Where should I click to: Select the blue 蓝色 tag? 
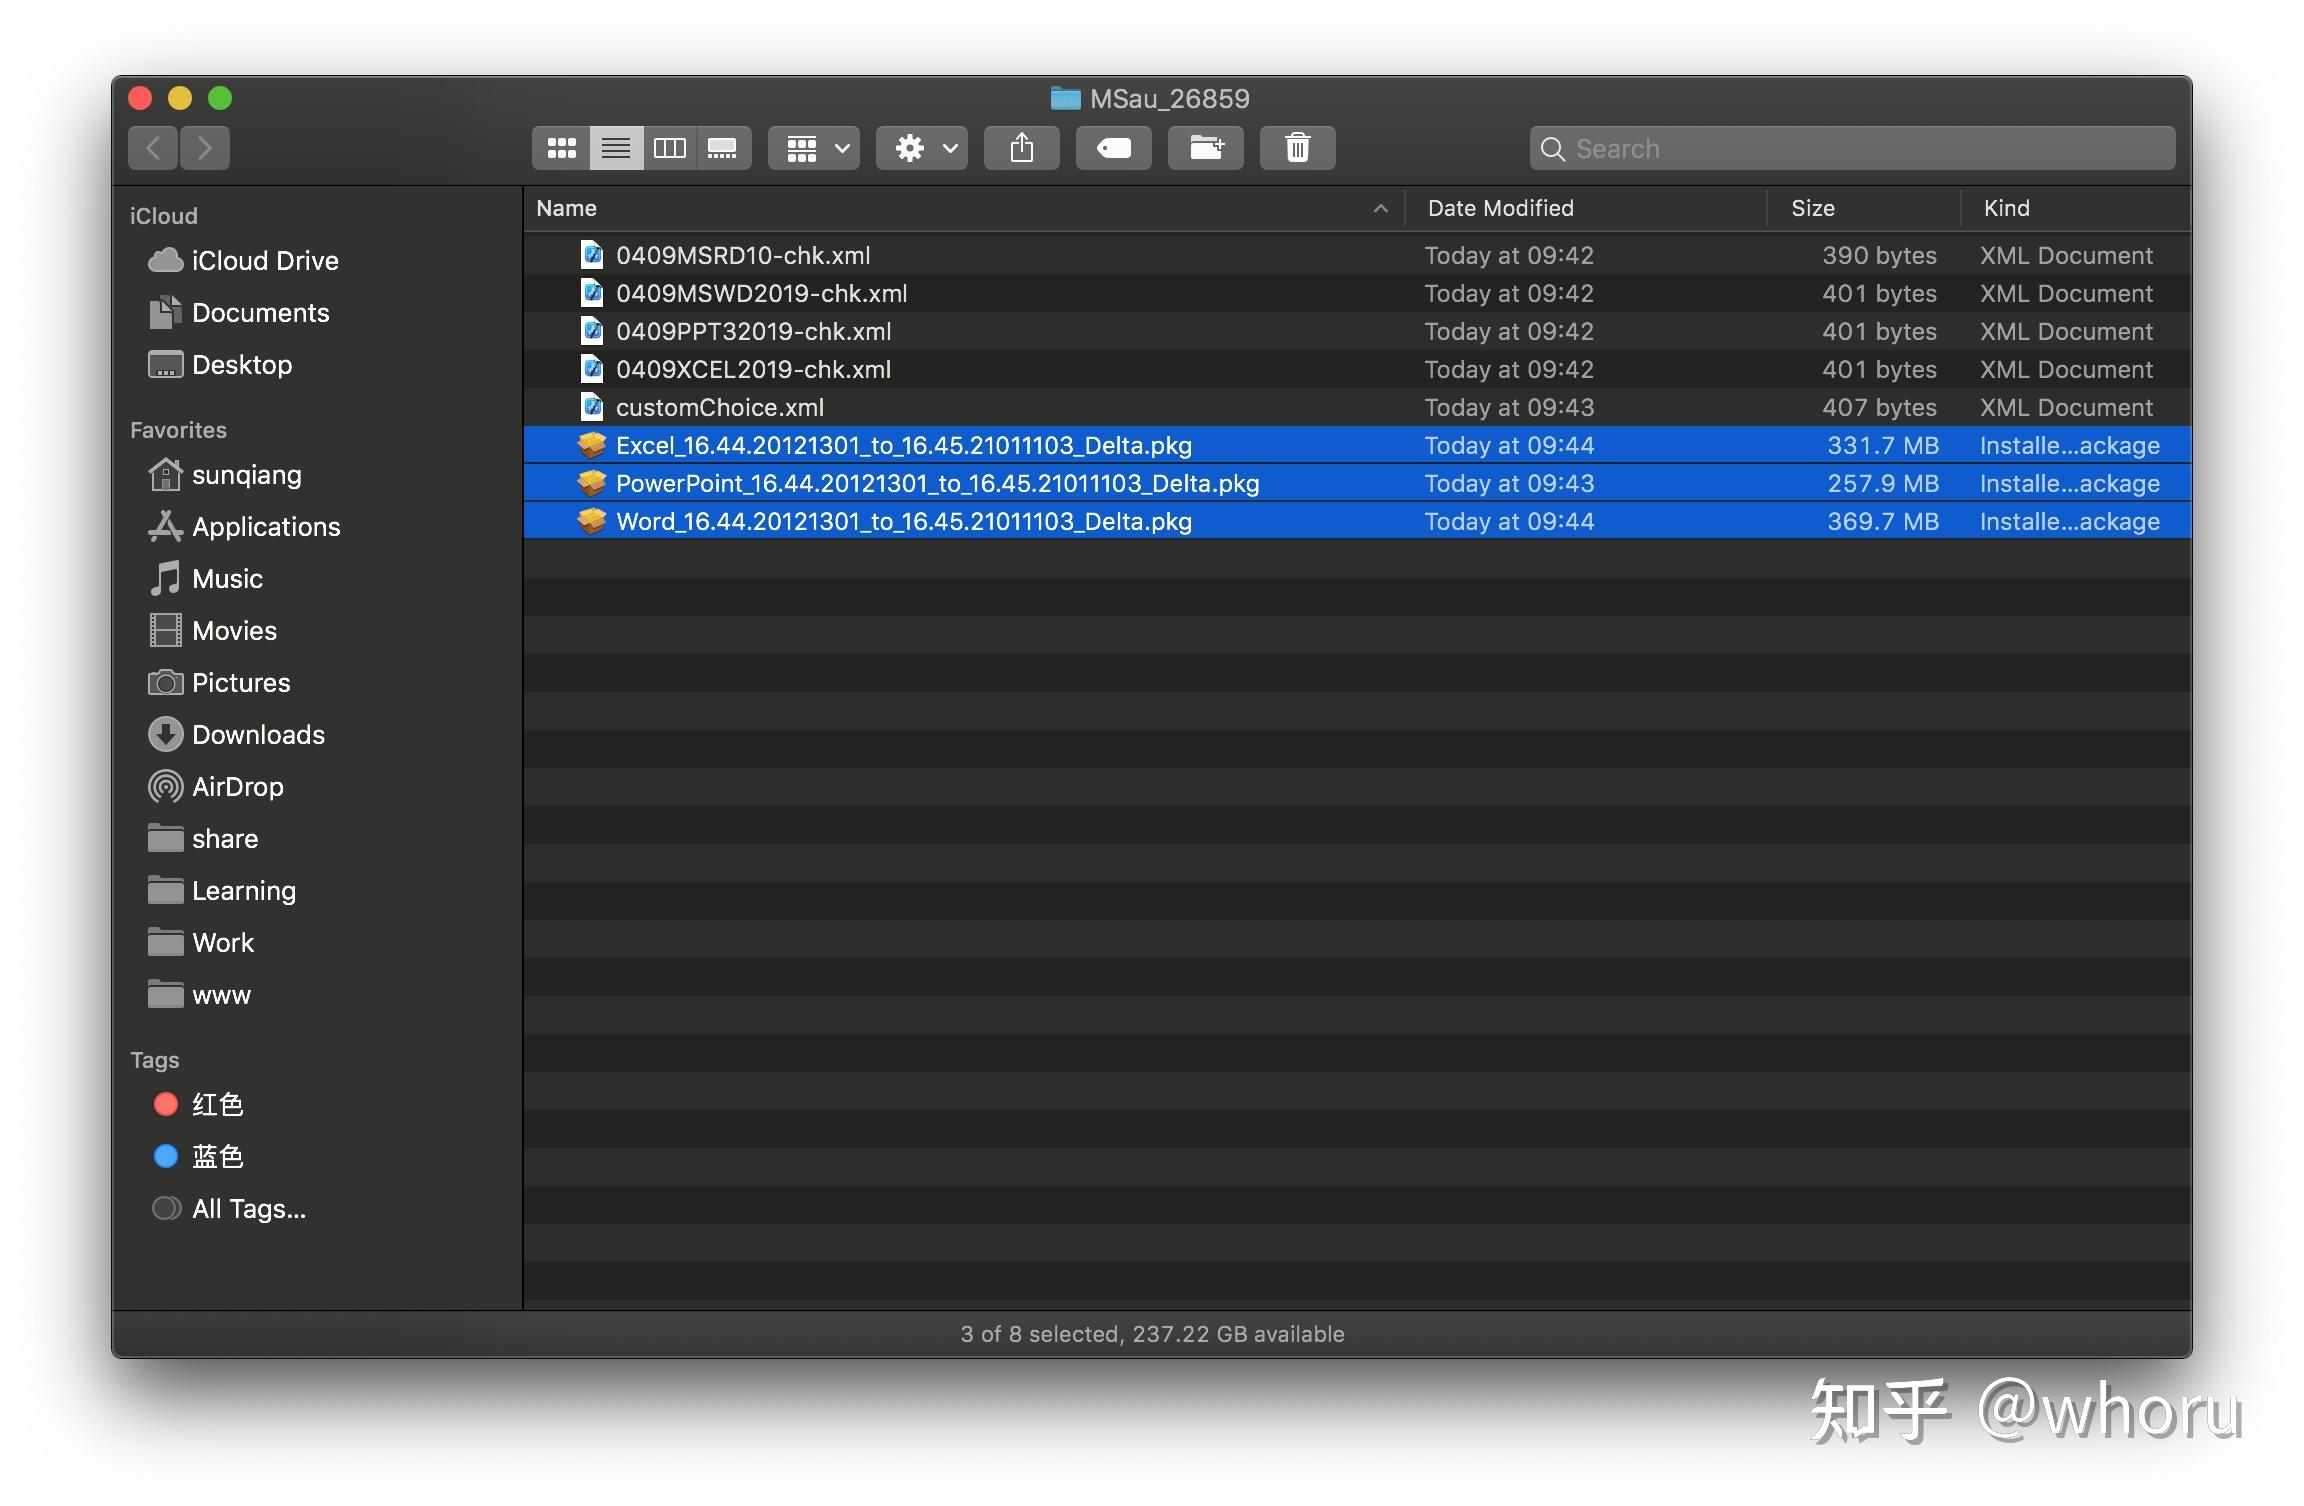click(199, 1156)
